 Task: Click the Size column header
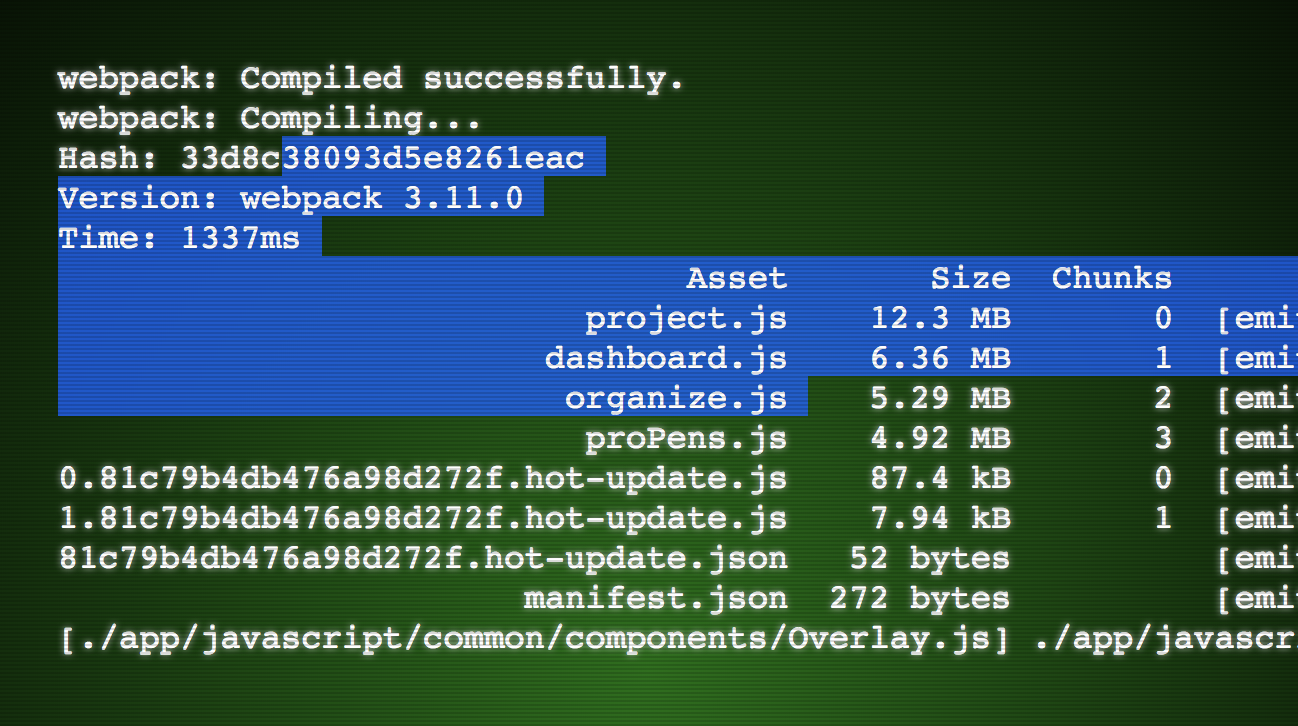coord(970,278)
